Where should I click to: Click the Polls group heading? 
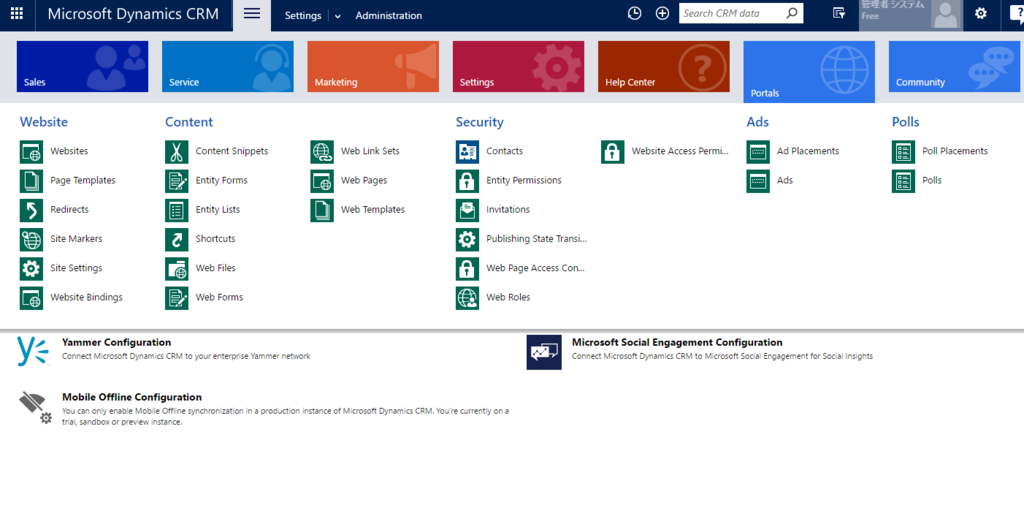(905, 122)
